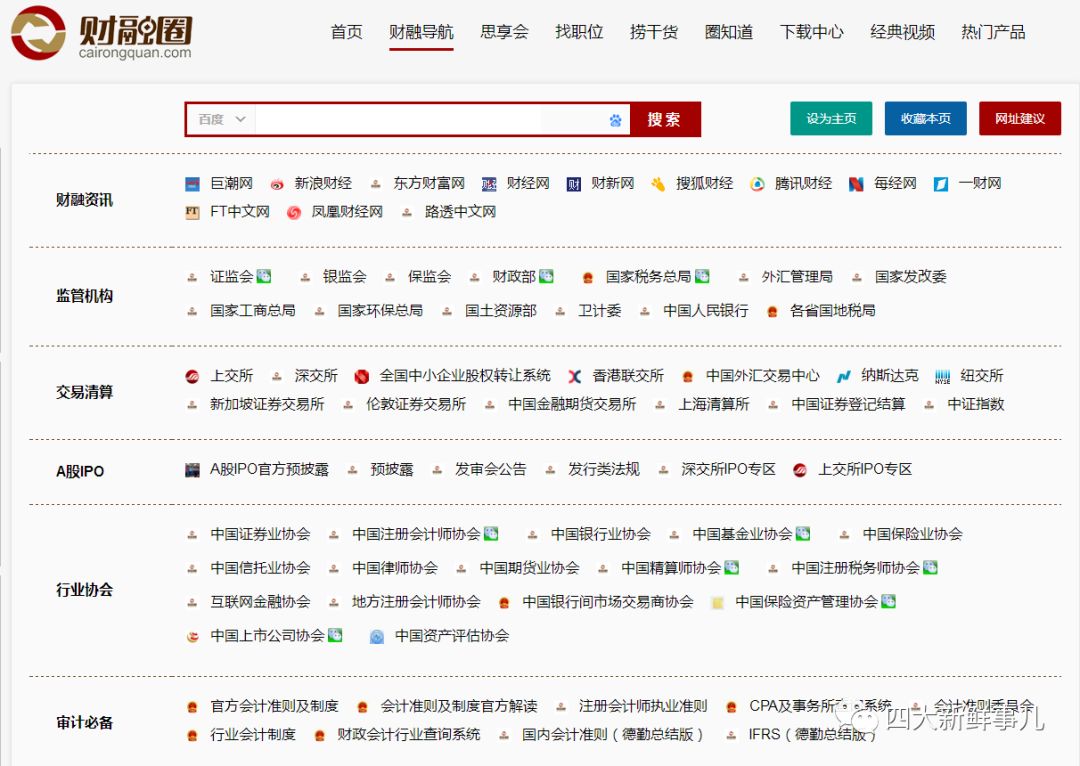The image size is (1080, 766).
Task: Click the 上交所 red logo icon
Action: tap(192, 376)
